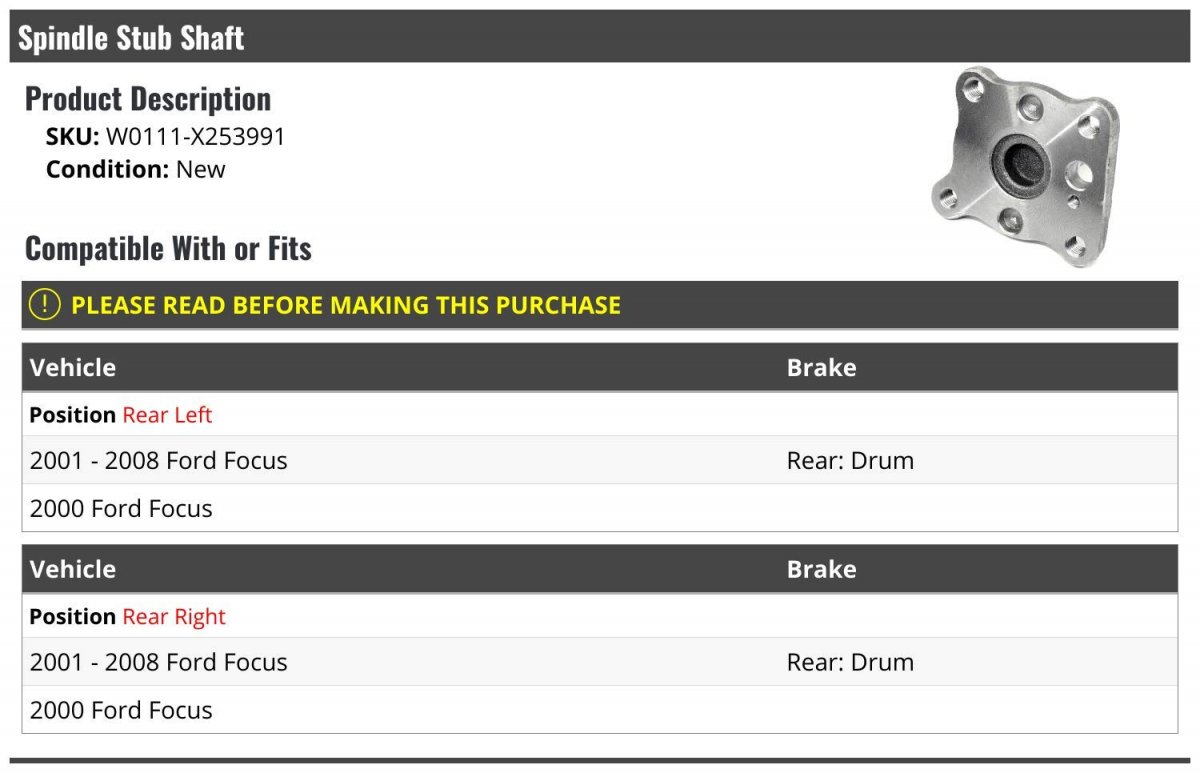Select the 2000 Ford Focus row under Rear Right
This screenshot has height=773, width=1200.
[x=600, y=710]
